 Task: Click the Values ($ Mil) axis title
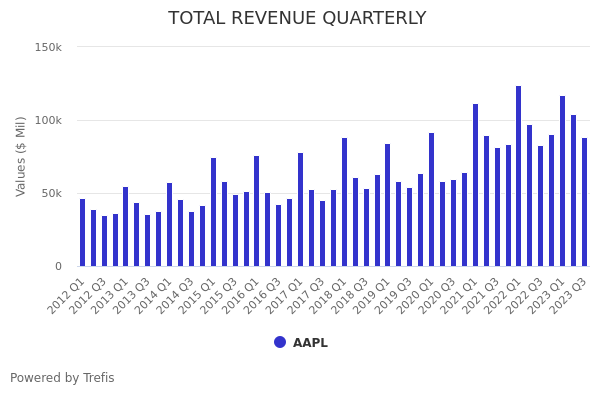coord(21,155)
